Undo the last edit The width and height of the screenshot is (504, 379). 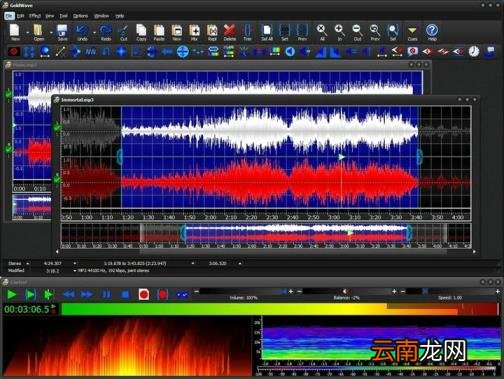(82, 31)
